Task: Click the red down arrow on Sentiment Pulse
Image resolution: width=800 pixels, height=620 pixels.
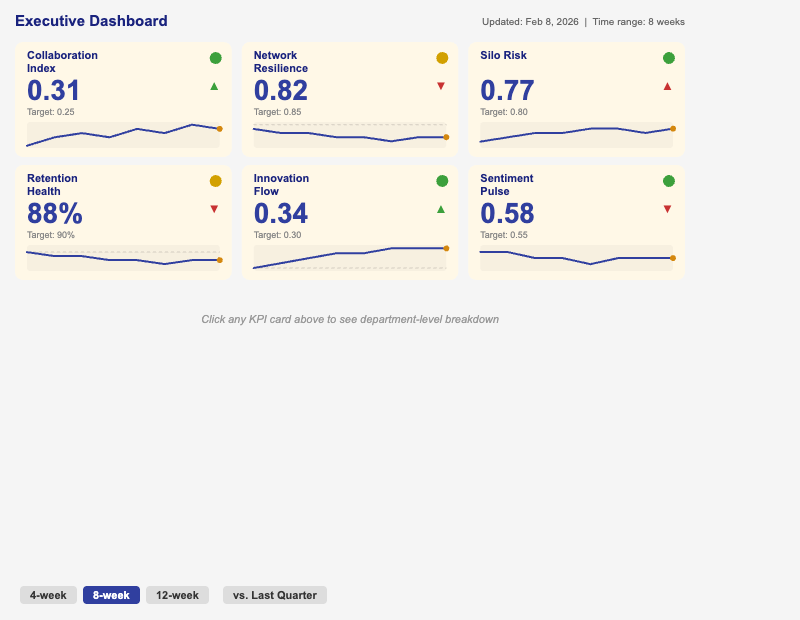Action: click(x=668, y=209)
